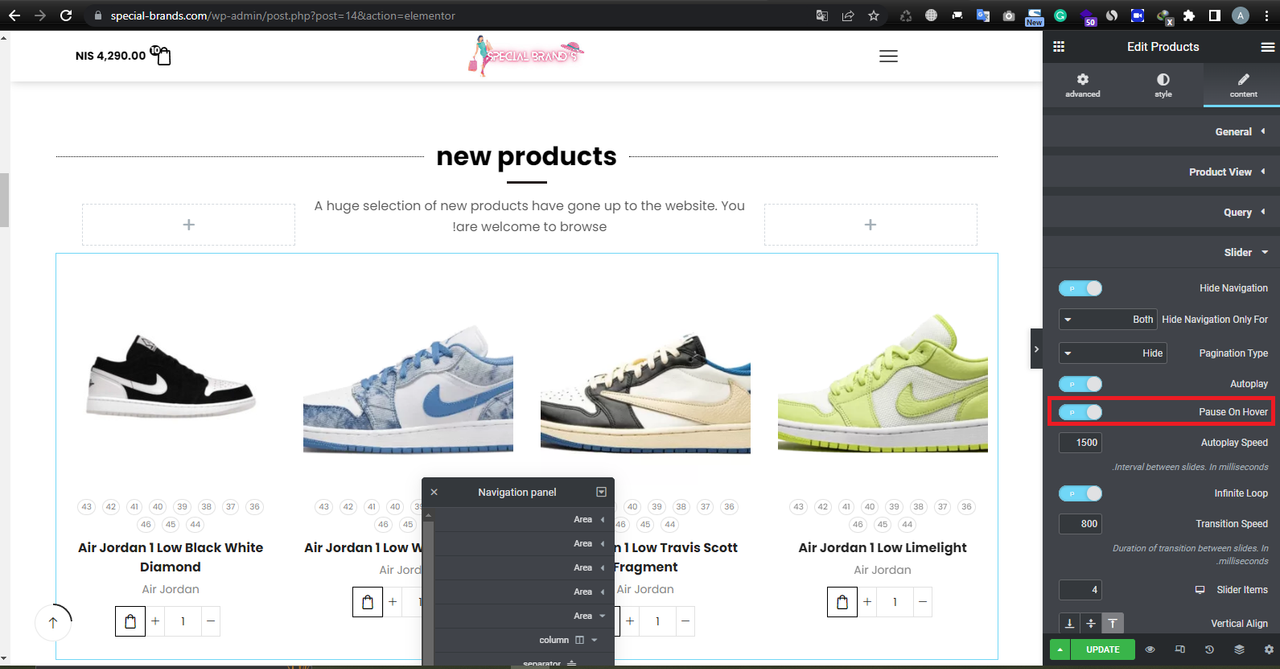Add to cart Air Jordan 1 Low Limelight

coord(842,602)
